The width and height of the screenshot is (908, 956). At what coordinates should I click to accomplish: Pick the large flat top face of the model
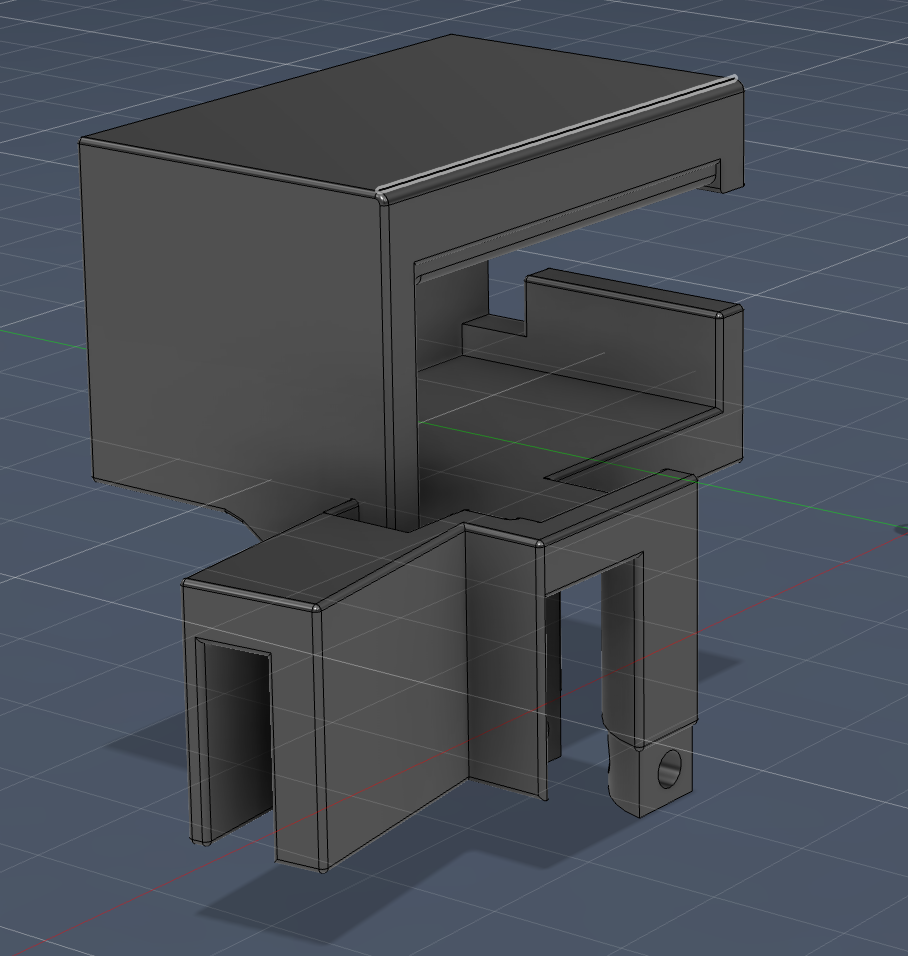click(x=409, y=113)
